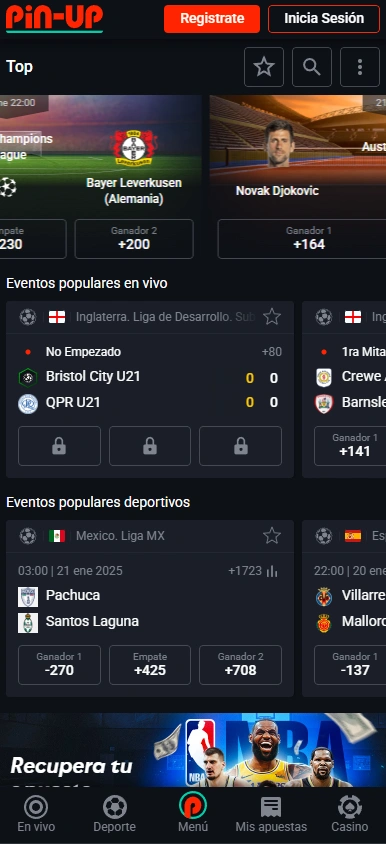Screen dimensions: 386x844
Task: Favorite the Mexico Liga MX match star
Action: pos(272,536)
